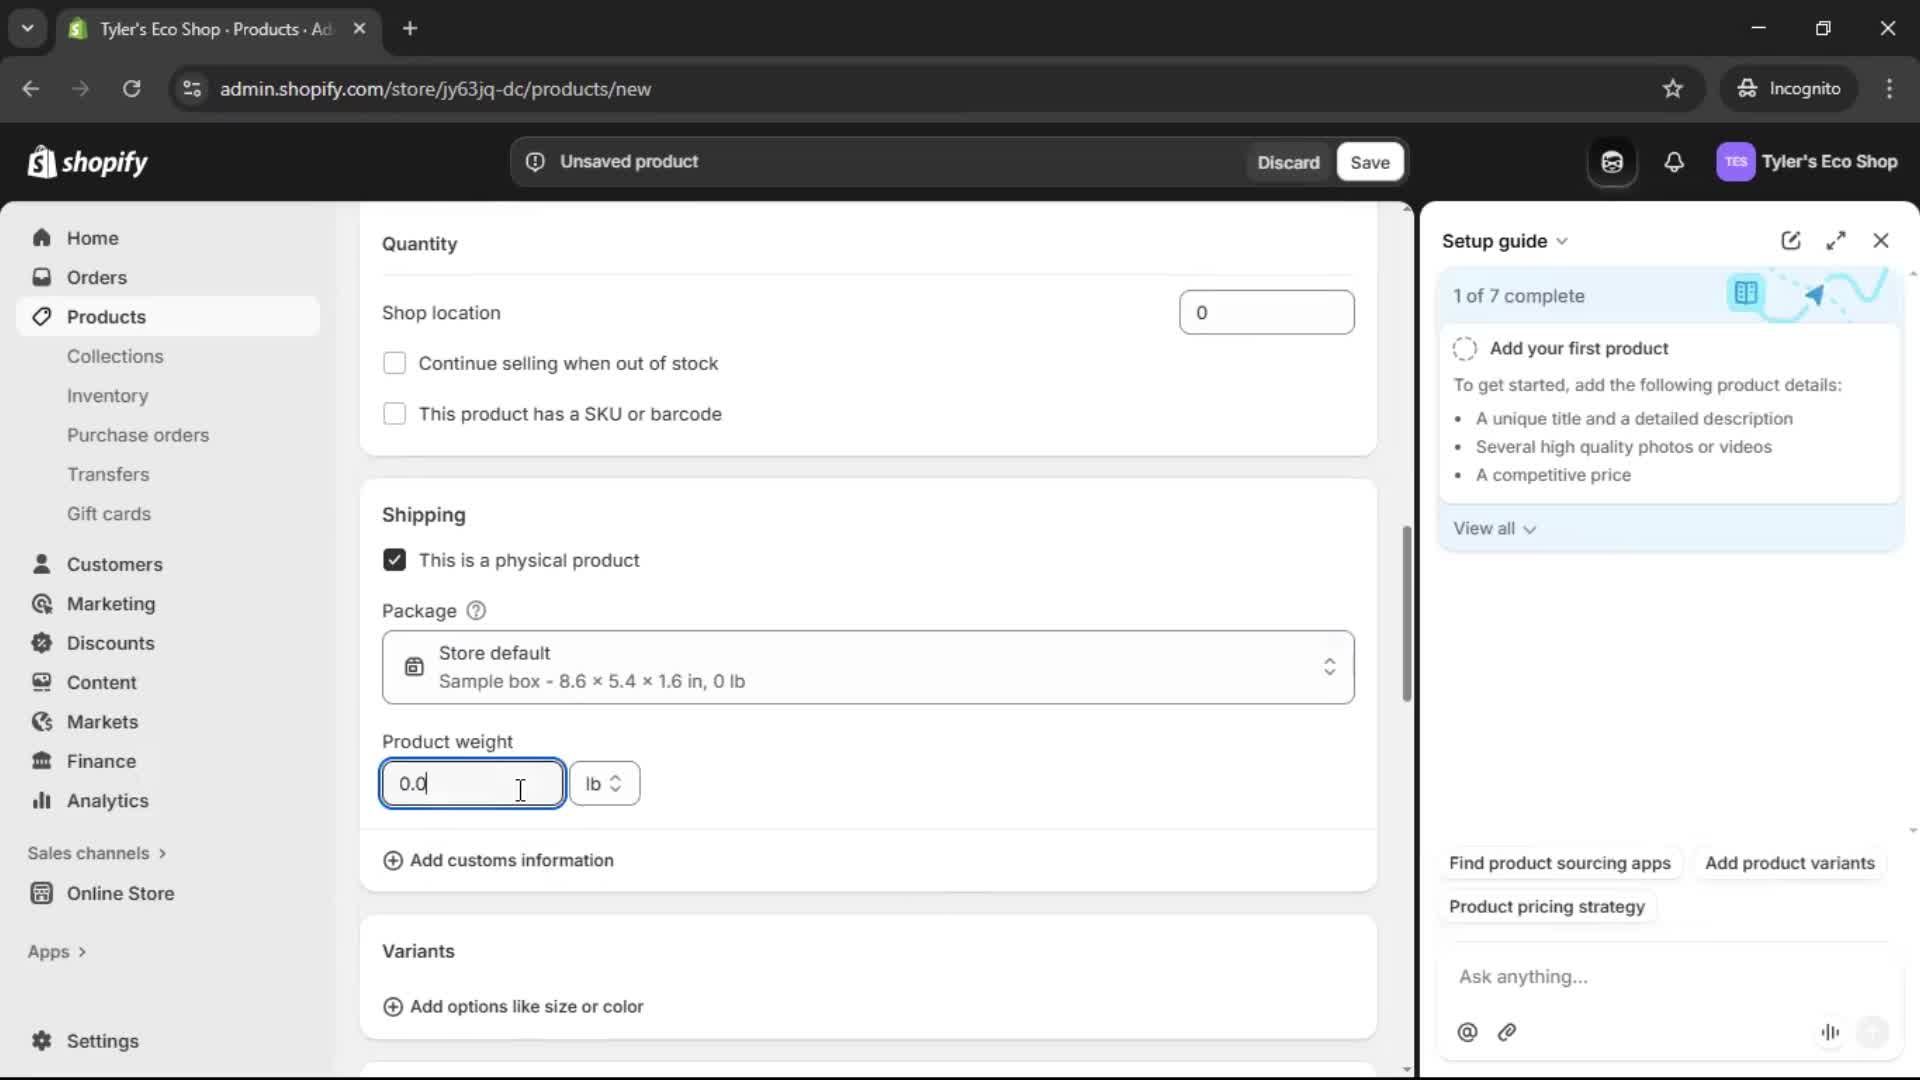The image size is (1920, 1080).
Task: Select the Discounts icon in the sidebar
Action: click(x=42, y=643)
